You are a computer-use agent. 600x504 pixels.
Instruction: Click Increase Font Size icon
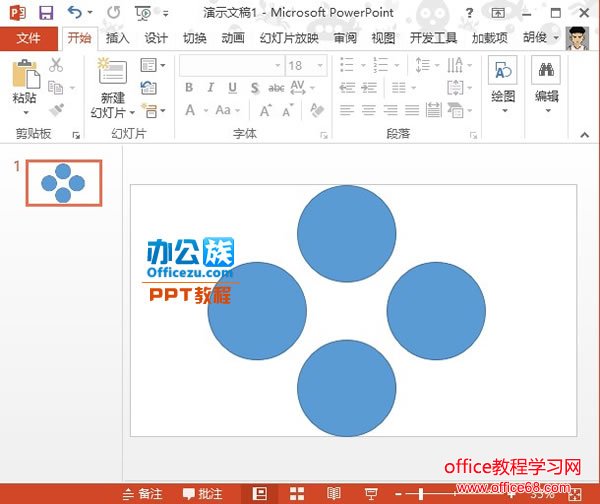click(x=266, y=111)
